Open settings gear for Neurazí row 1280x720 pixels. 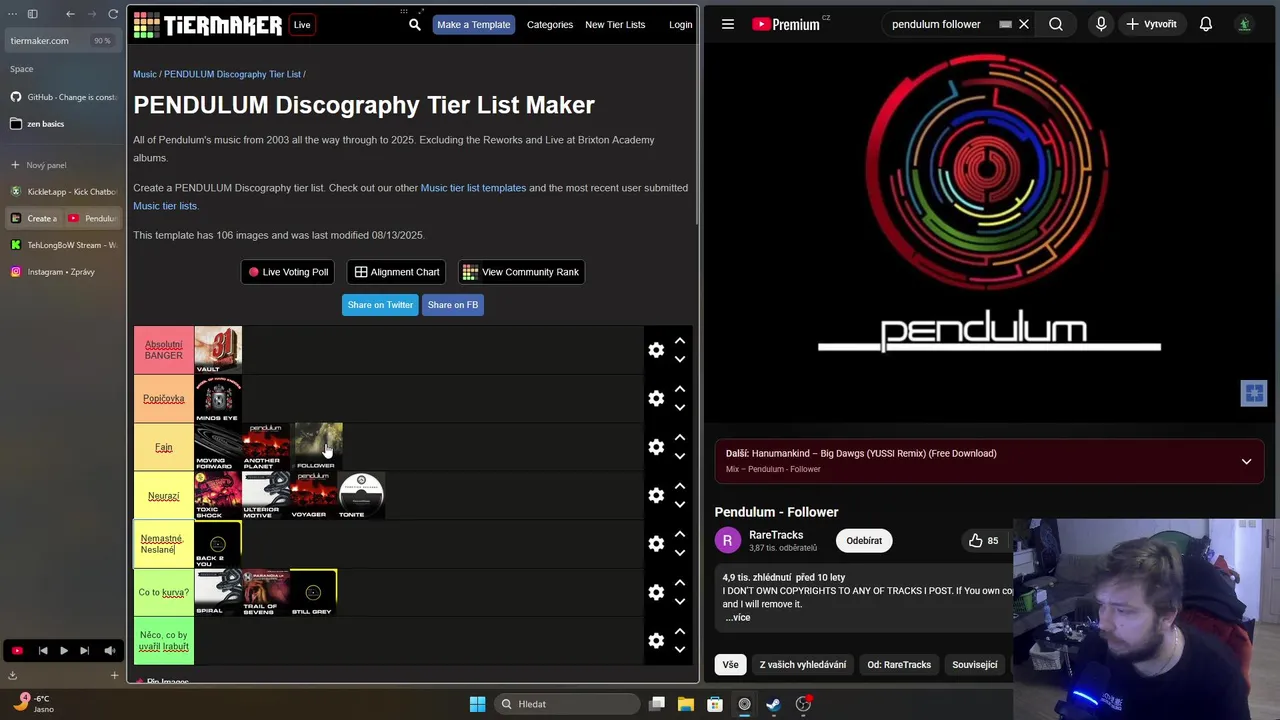[656, 495]
